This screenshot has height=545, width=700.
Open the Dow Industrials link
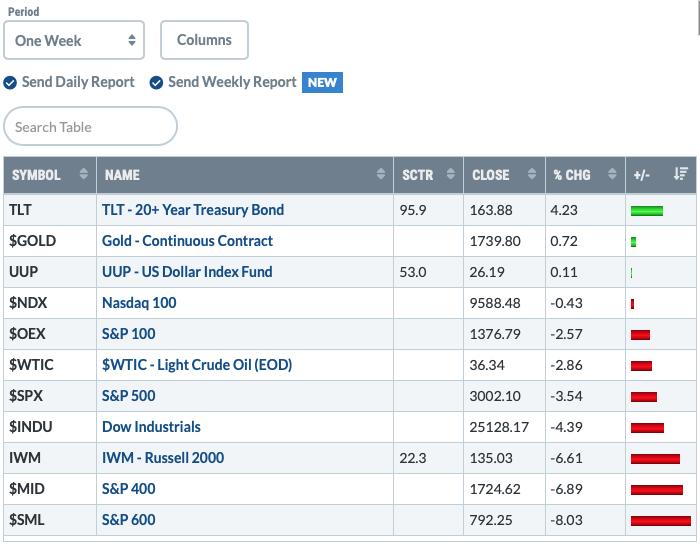(151, 427)
